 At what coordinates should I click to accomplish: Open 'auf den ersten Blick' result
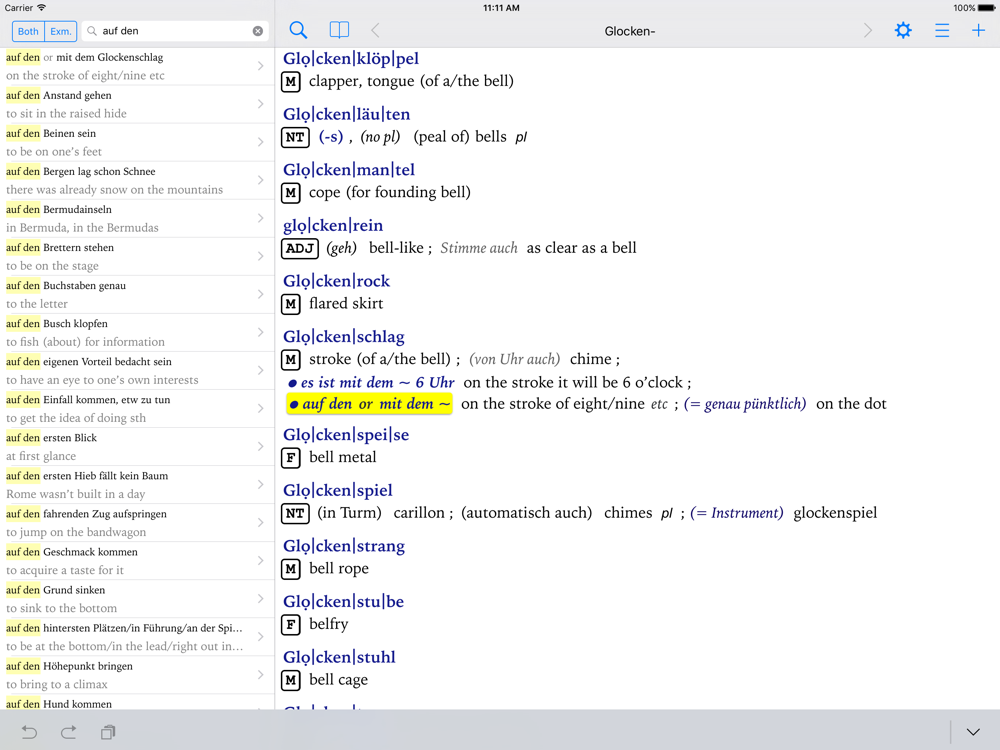tap(137, 446)
